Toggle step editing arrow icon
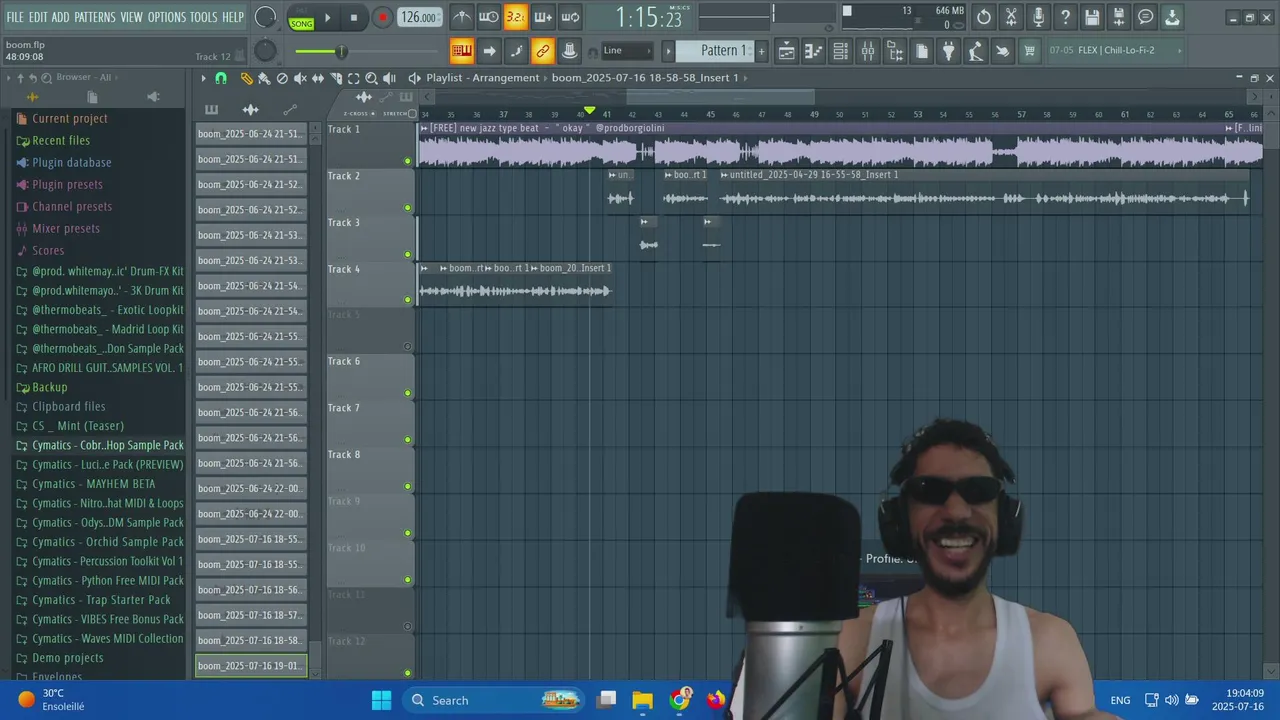The width and height of the screenshot is (1280, 720). coord(489,50)
